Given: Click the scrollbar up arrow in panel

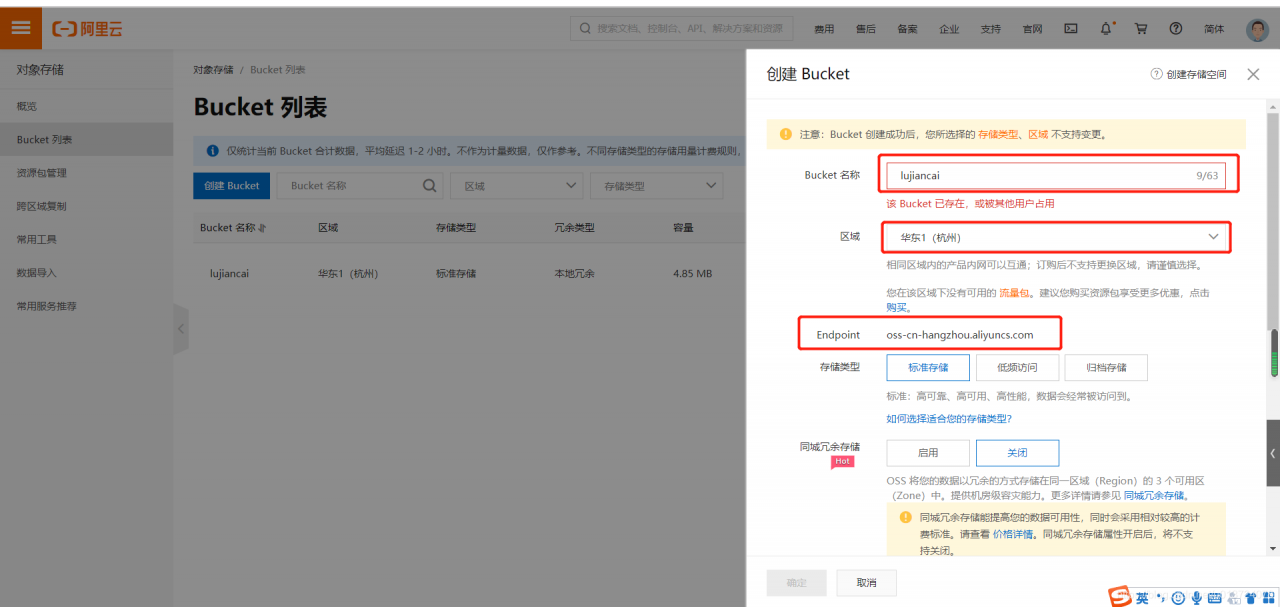Looking at the screenshot, I should click(x=1273, y=105).
